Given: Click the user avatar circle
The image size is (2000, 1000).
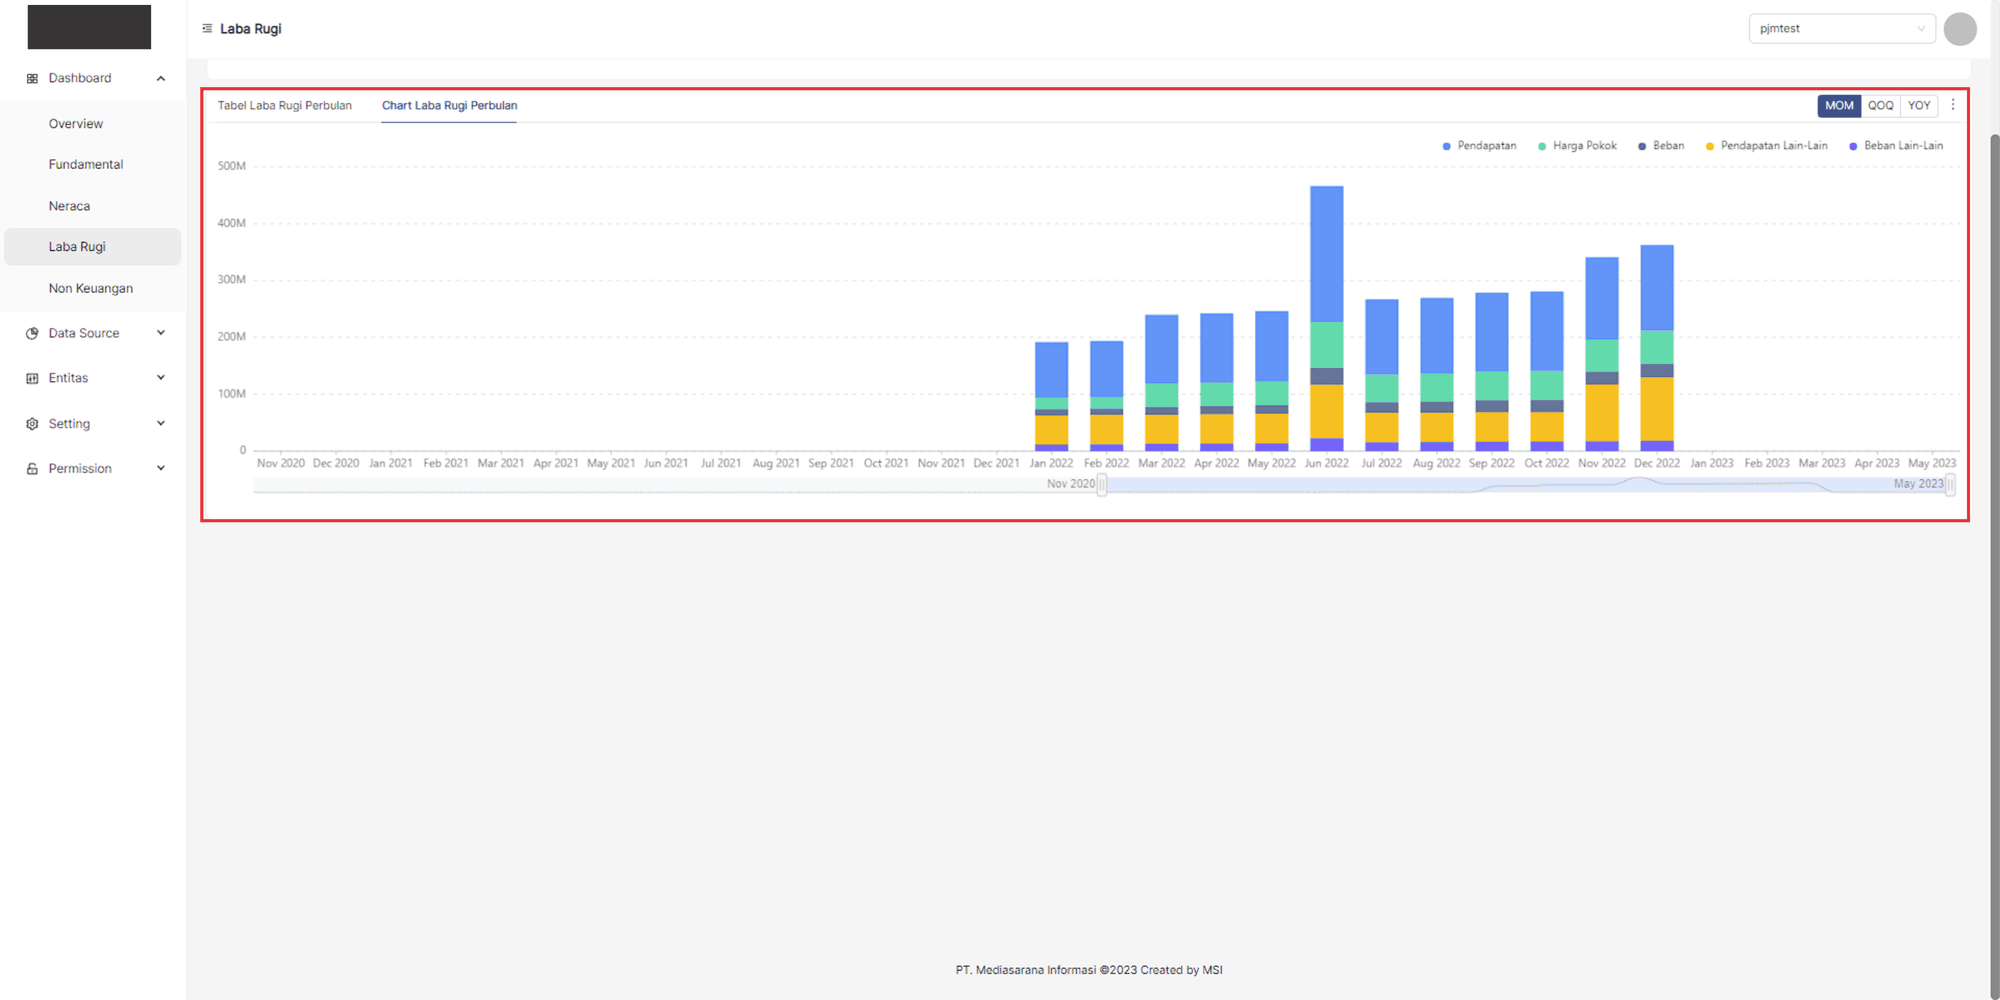Looking at the screenshot, I should click(1959, 29).
